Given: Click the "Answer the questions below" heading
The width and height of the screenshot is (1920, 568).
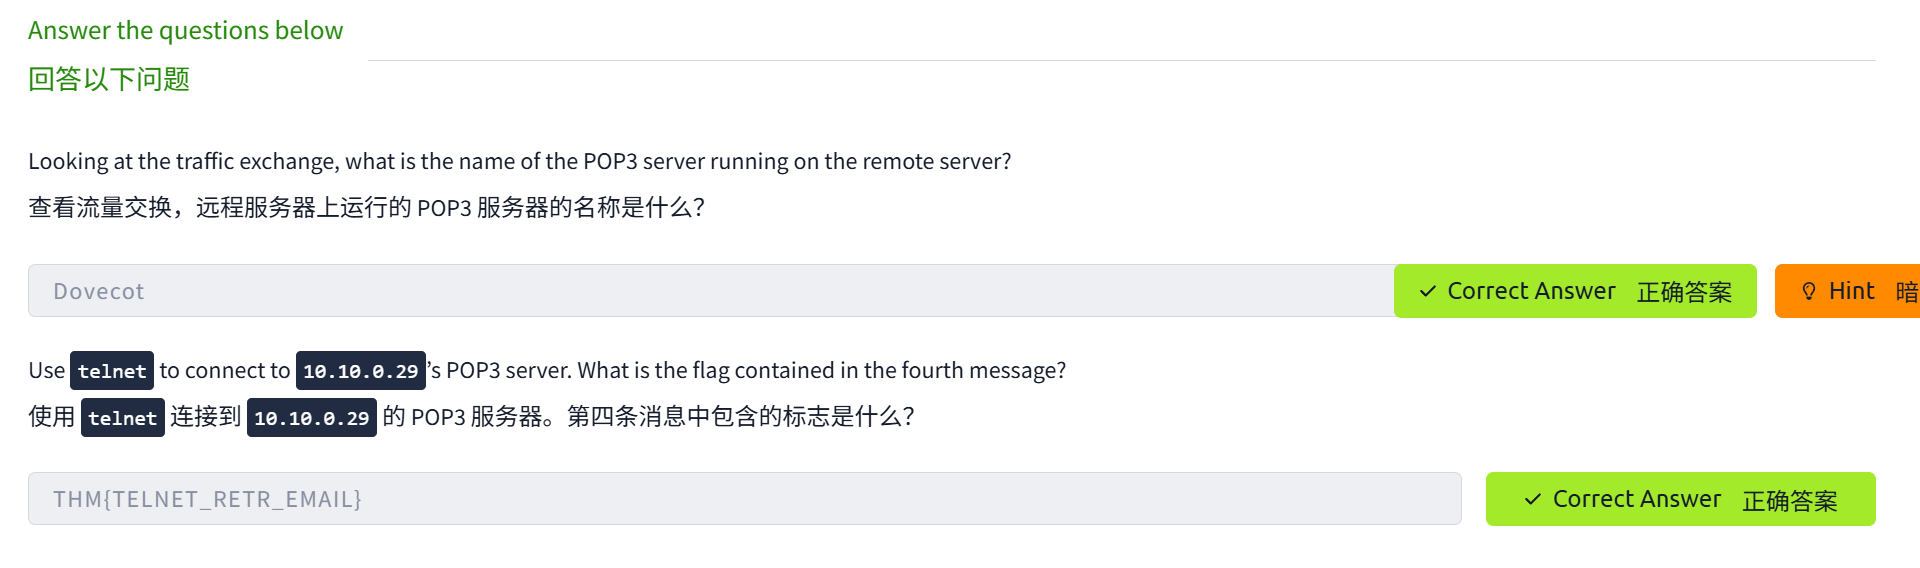Looking at the screenshot, I should coord(185,31).
